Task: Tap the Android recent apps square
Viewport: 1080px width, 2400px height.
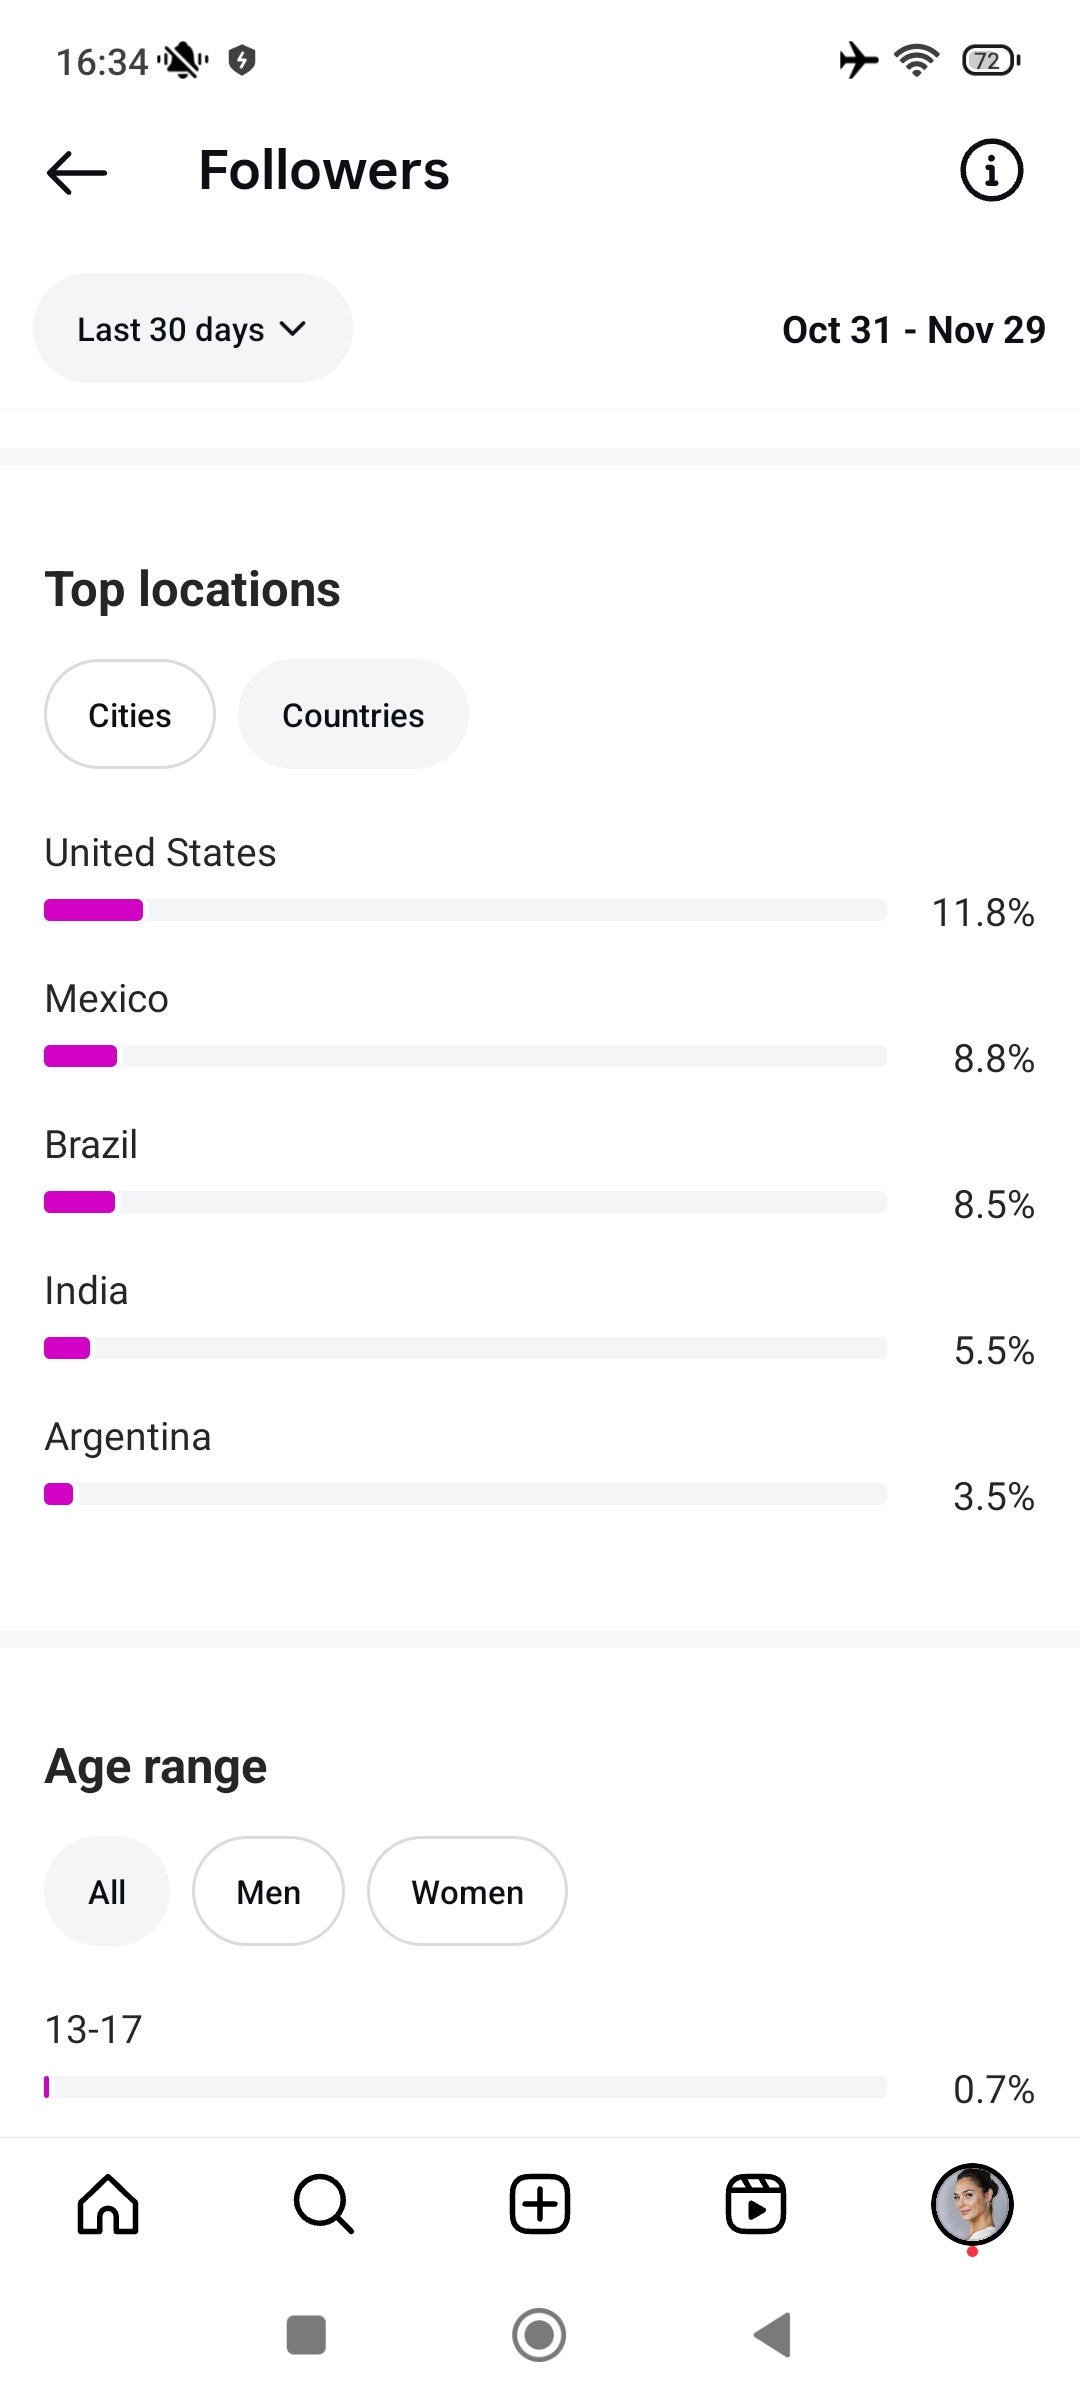Action: [306, 2336]
